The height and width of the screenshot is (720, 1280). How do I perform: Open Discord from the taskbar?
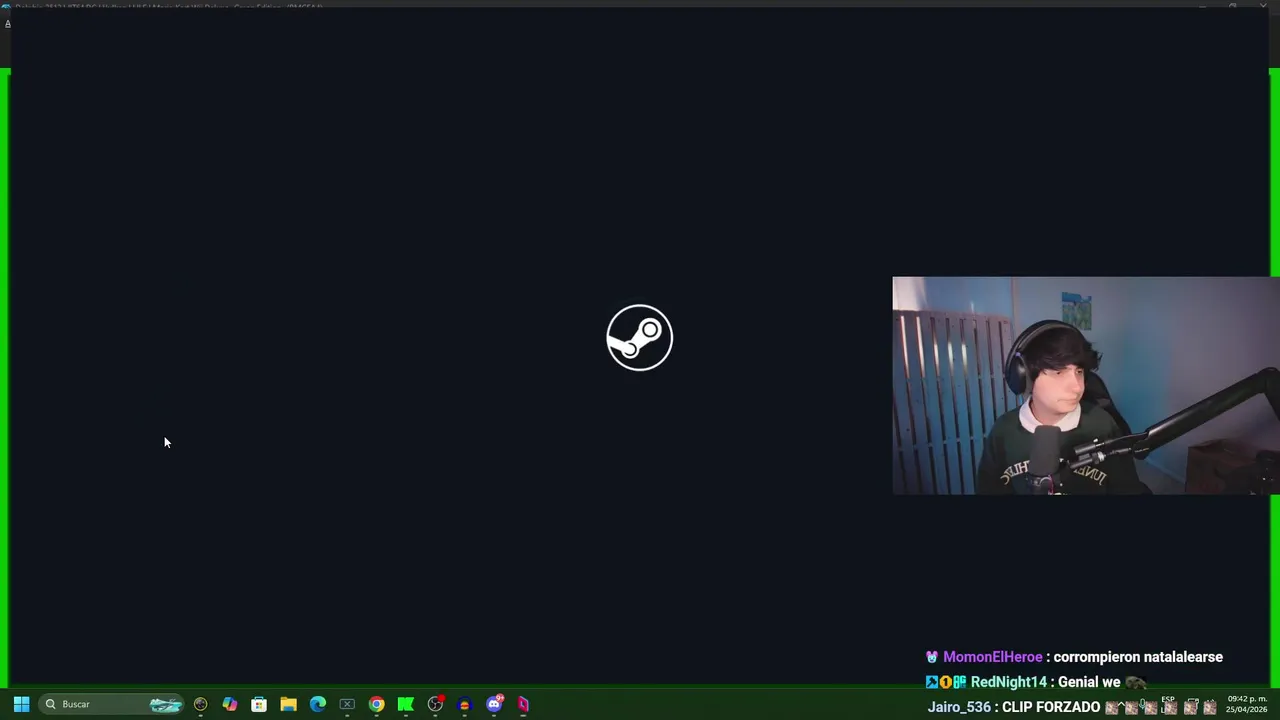(494, 704)
